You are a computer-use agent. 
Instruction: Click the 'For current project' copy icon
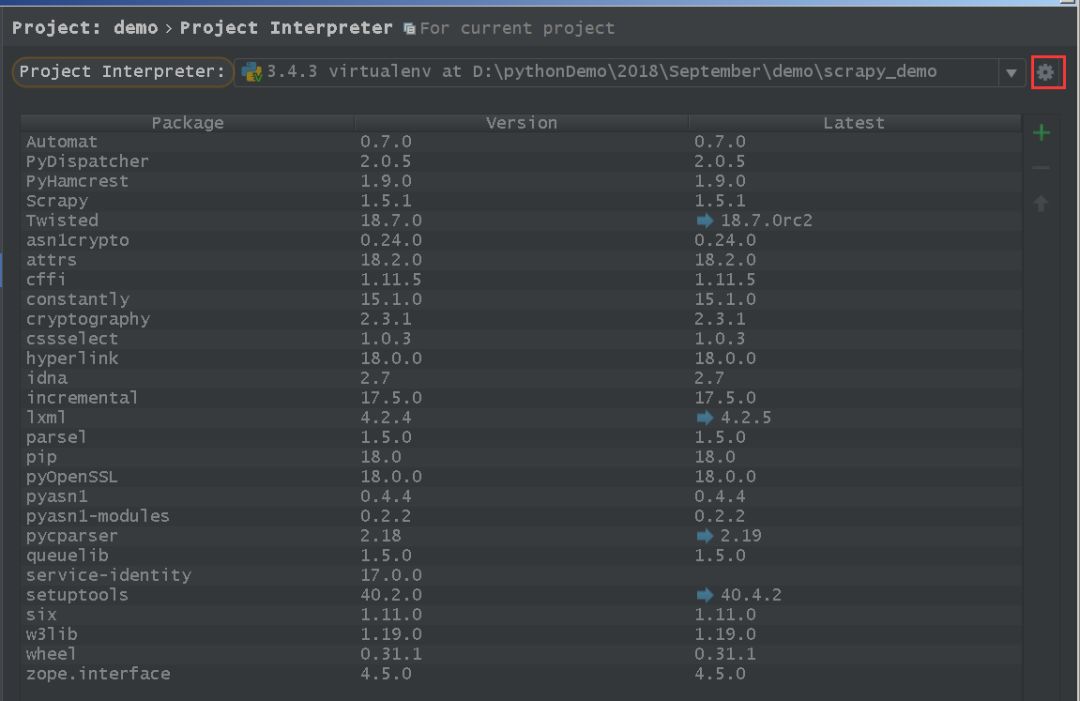(409, 29)
